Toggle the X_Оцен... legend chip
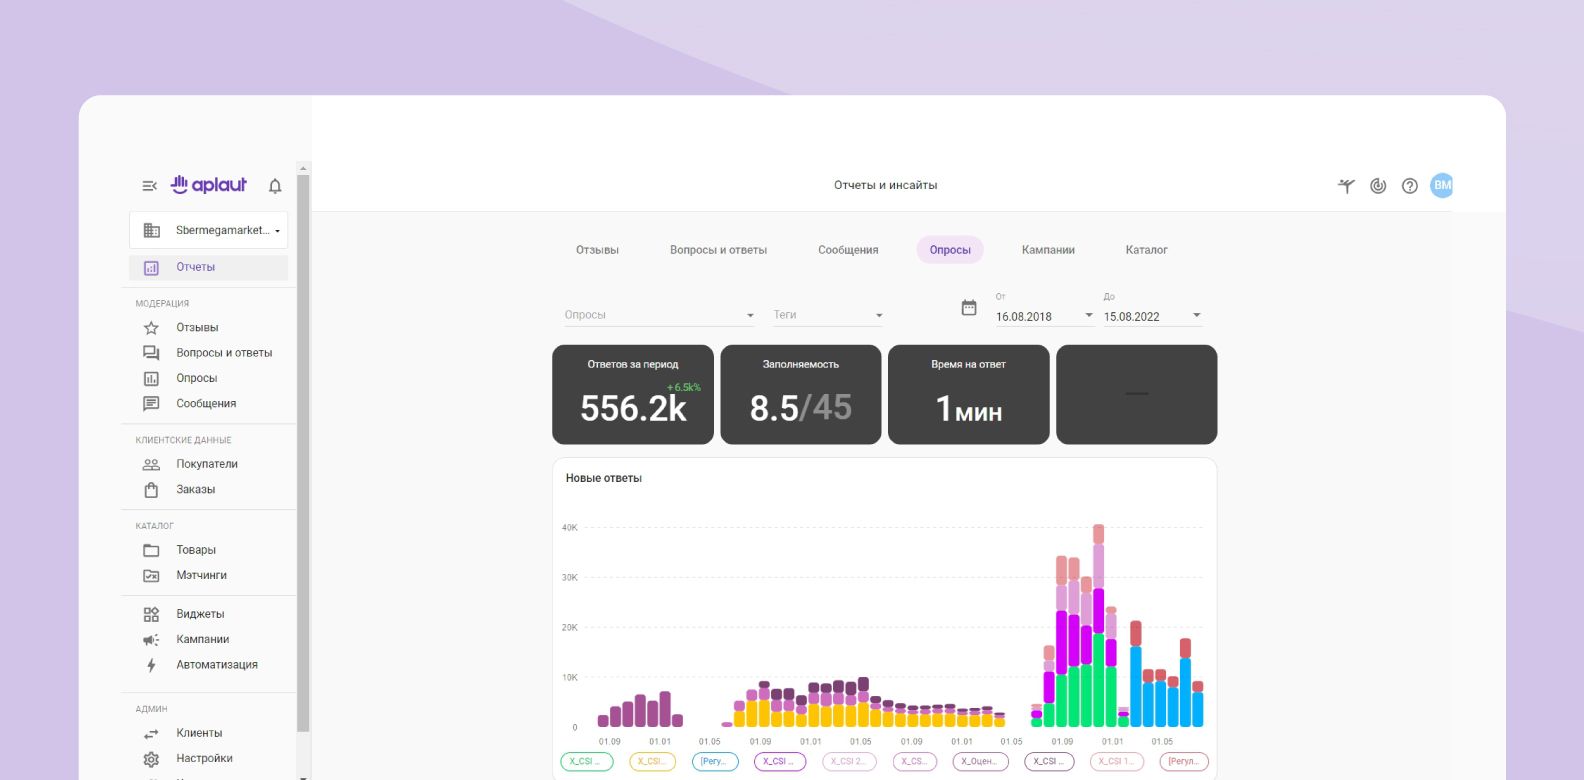The image size is (1584, 780). [980, 761]
